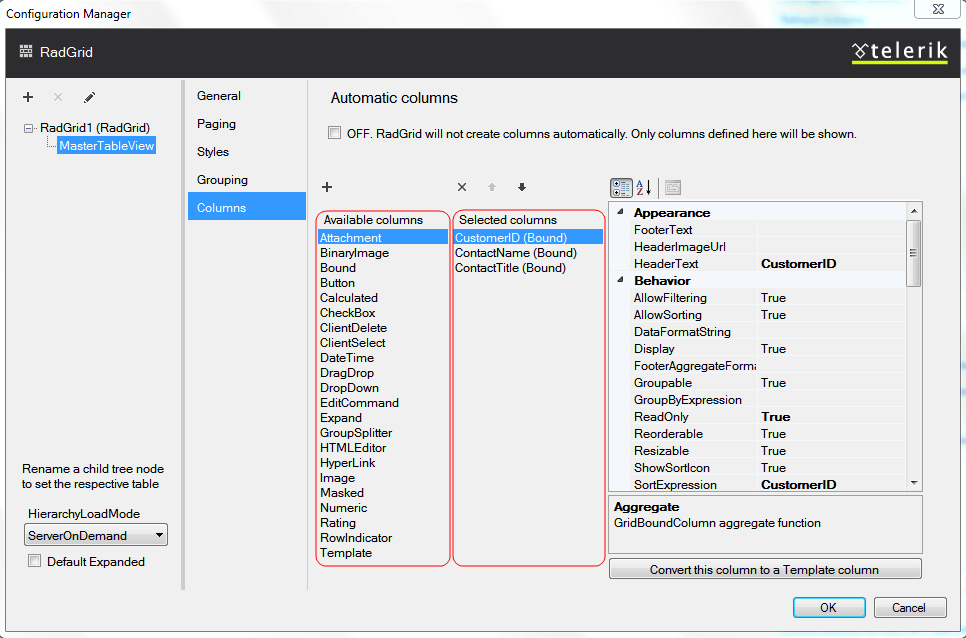Select ContactName (Bound) in Selected columns
The width and height of the screenshot is (966, 638).
click(513, 253)
